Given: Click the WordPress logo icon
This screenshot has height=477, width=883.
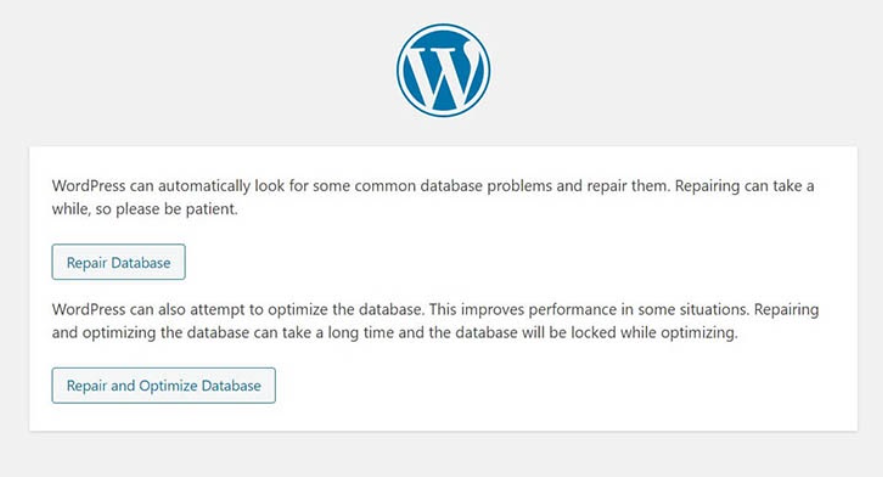Looking at the screenshot, I should 443,70.
